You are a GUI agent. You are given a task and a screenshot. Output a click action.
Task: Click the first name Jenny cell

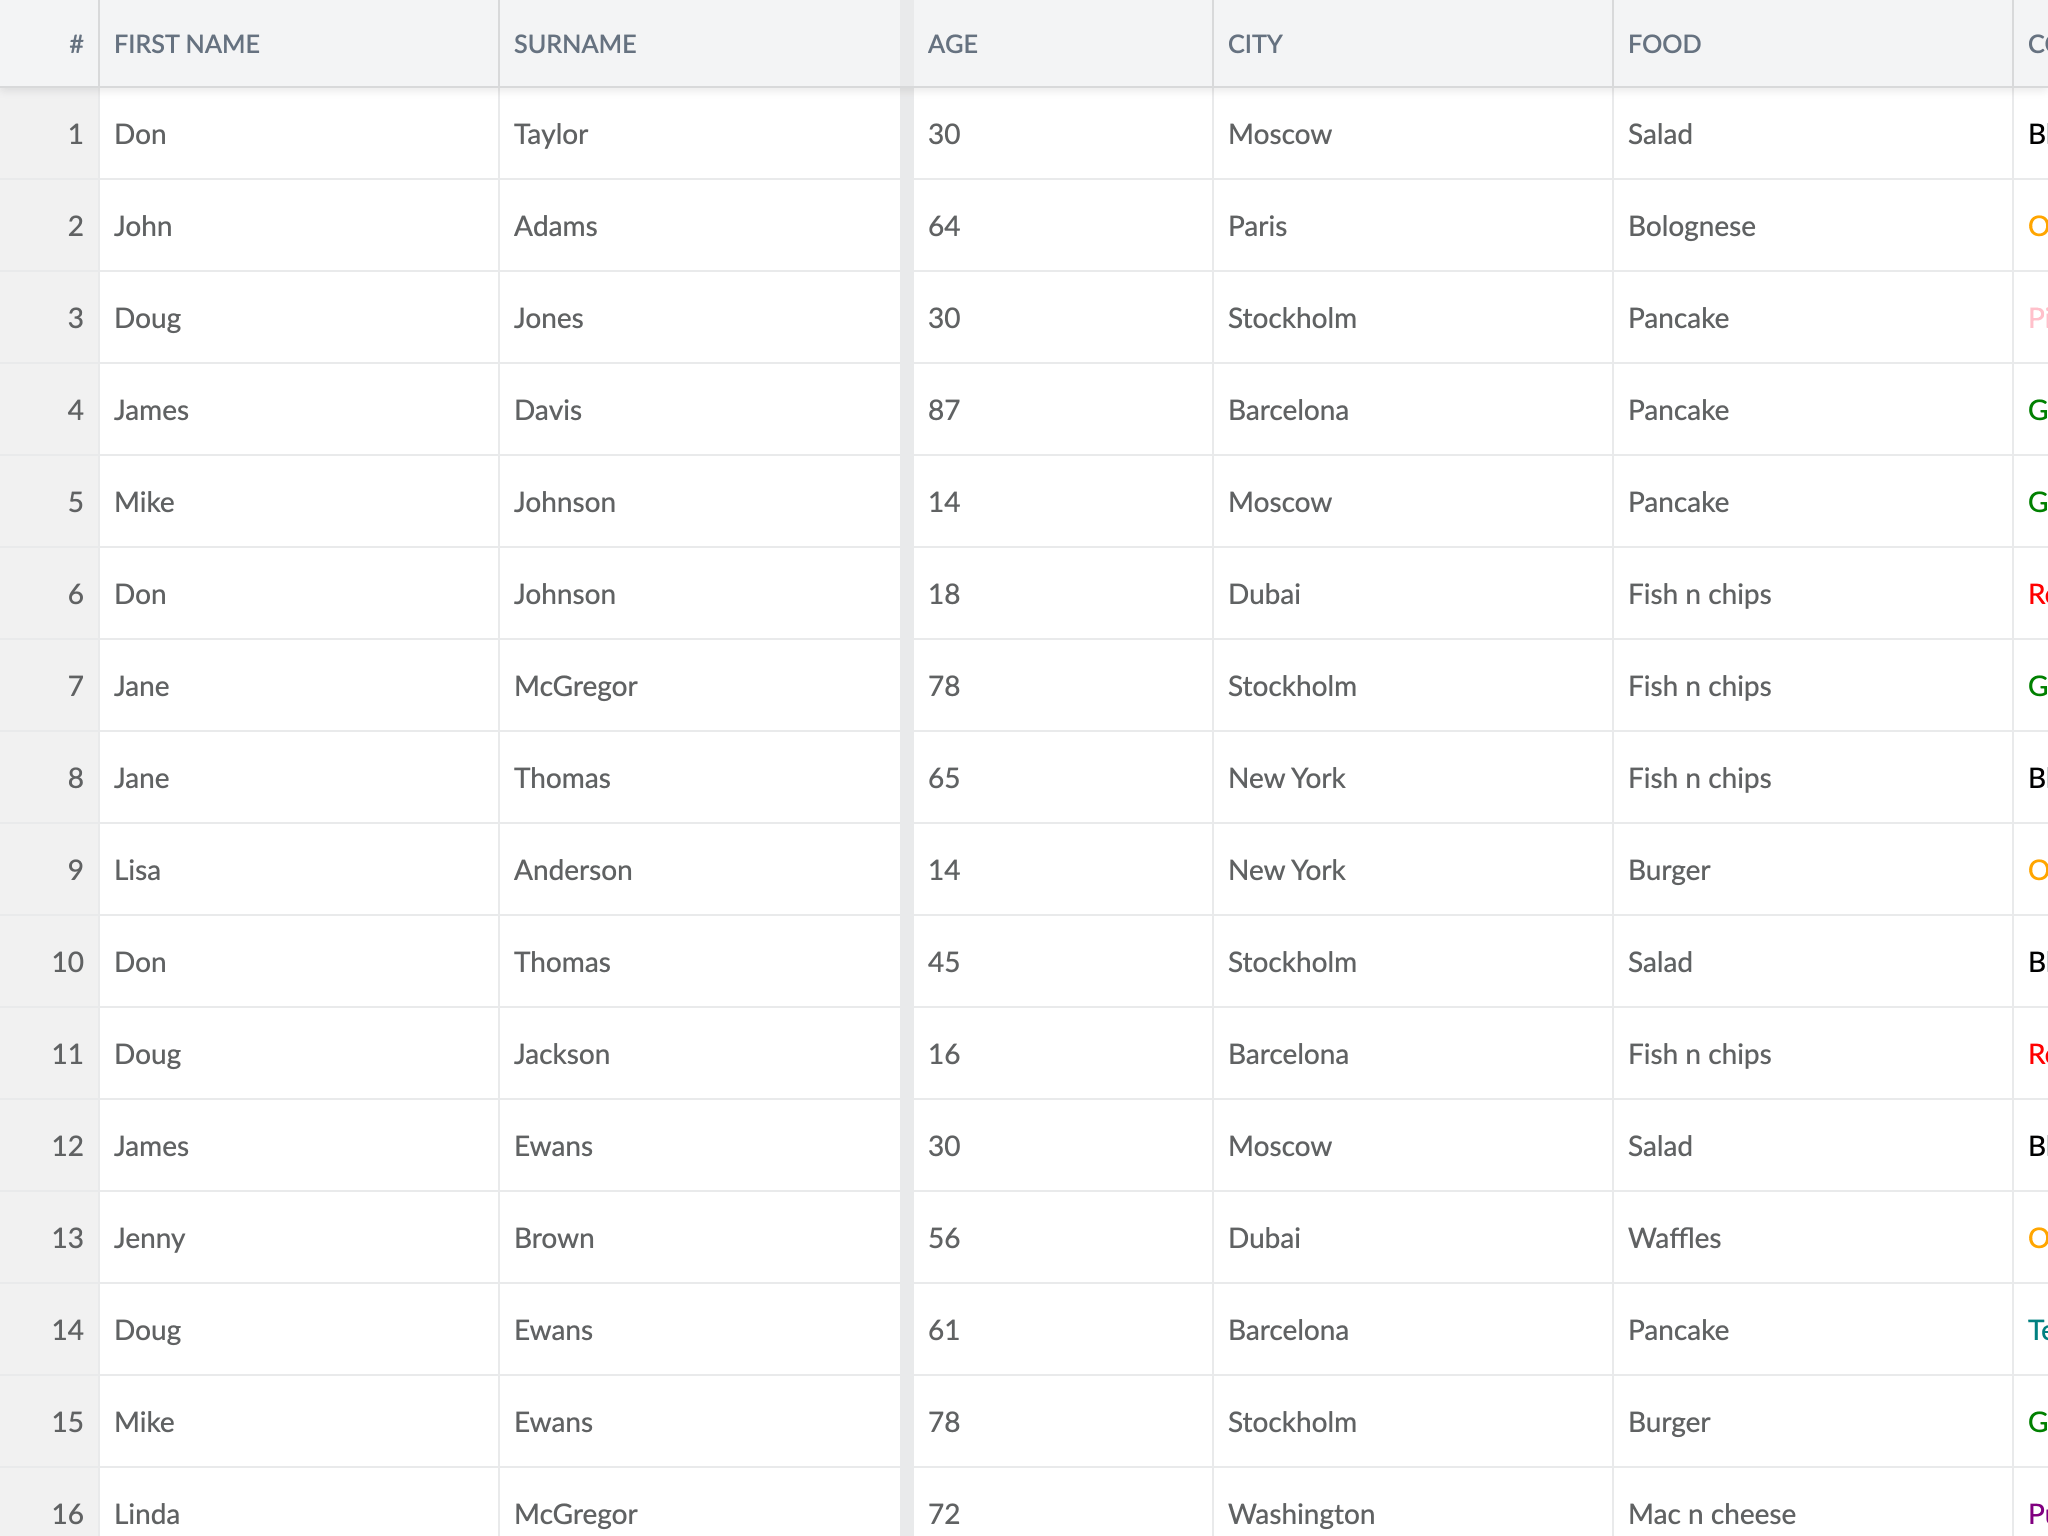[299, 1238]
